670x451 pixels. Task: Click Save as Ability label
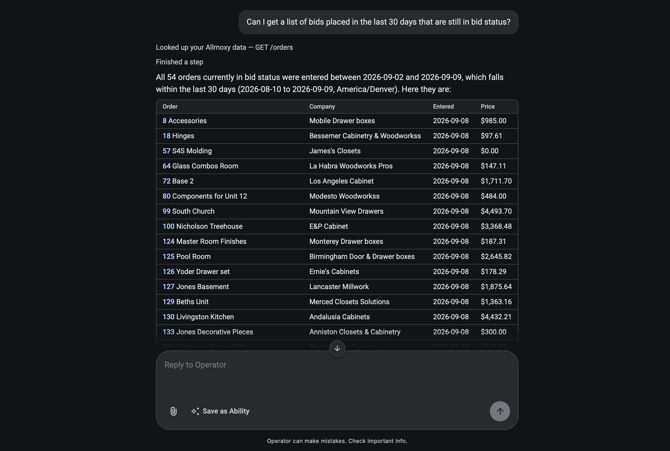pos(226,411)
